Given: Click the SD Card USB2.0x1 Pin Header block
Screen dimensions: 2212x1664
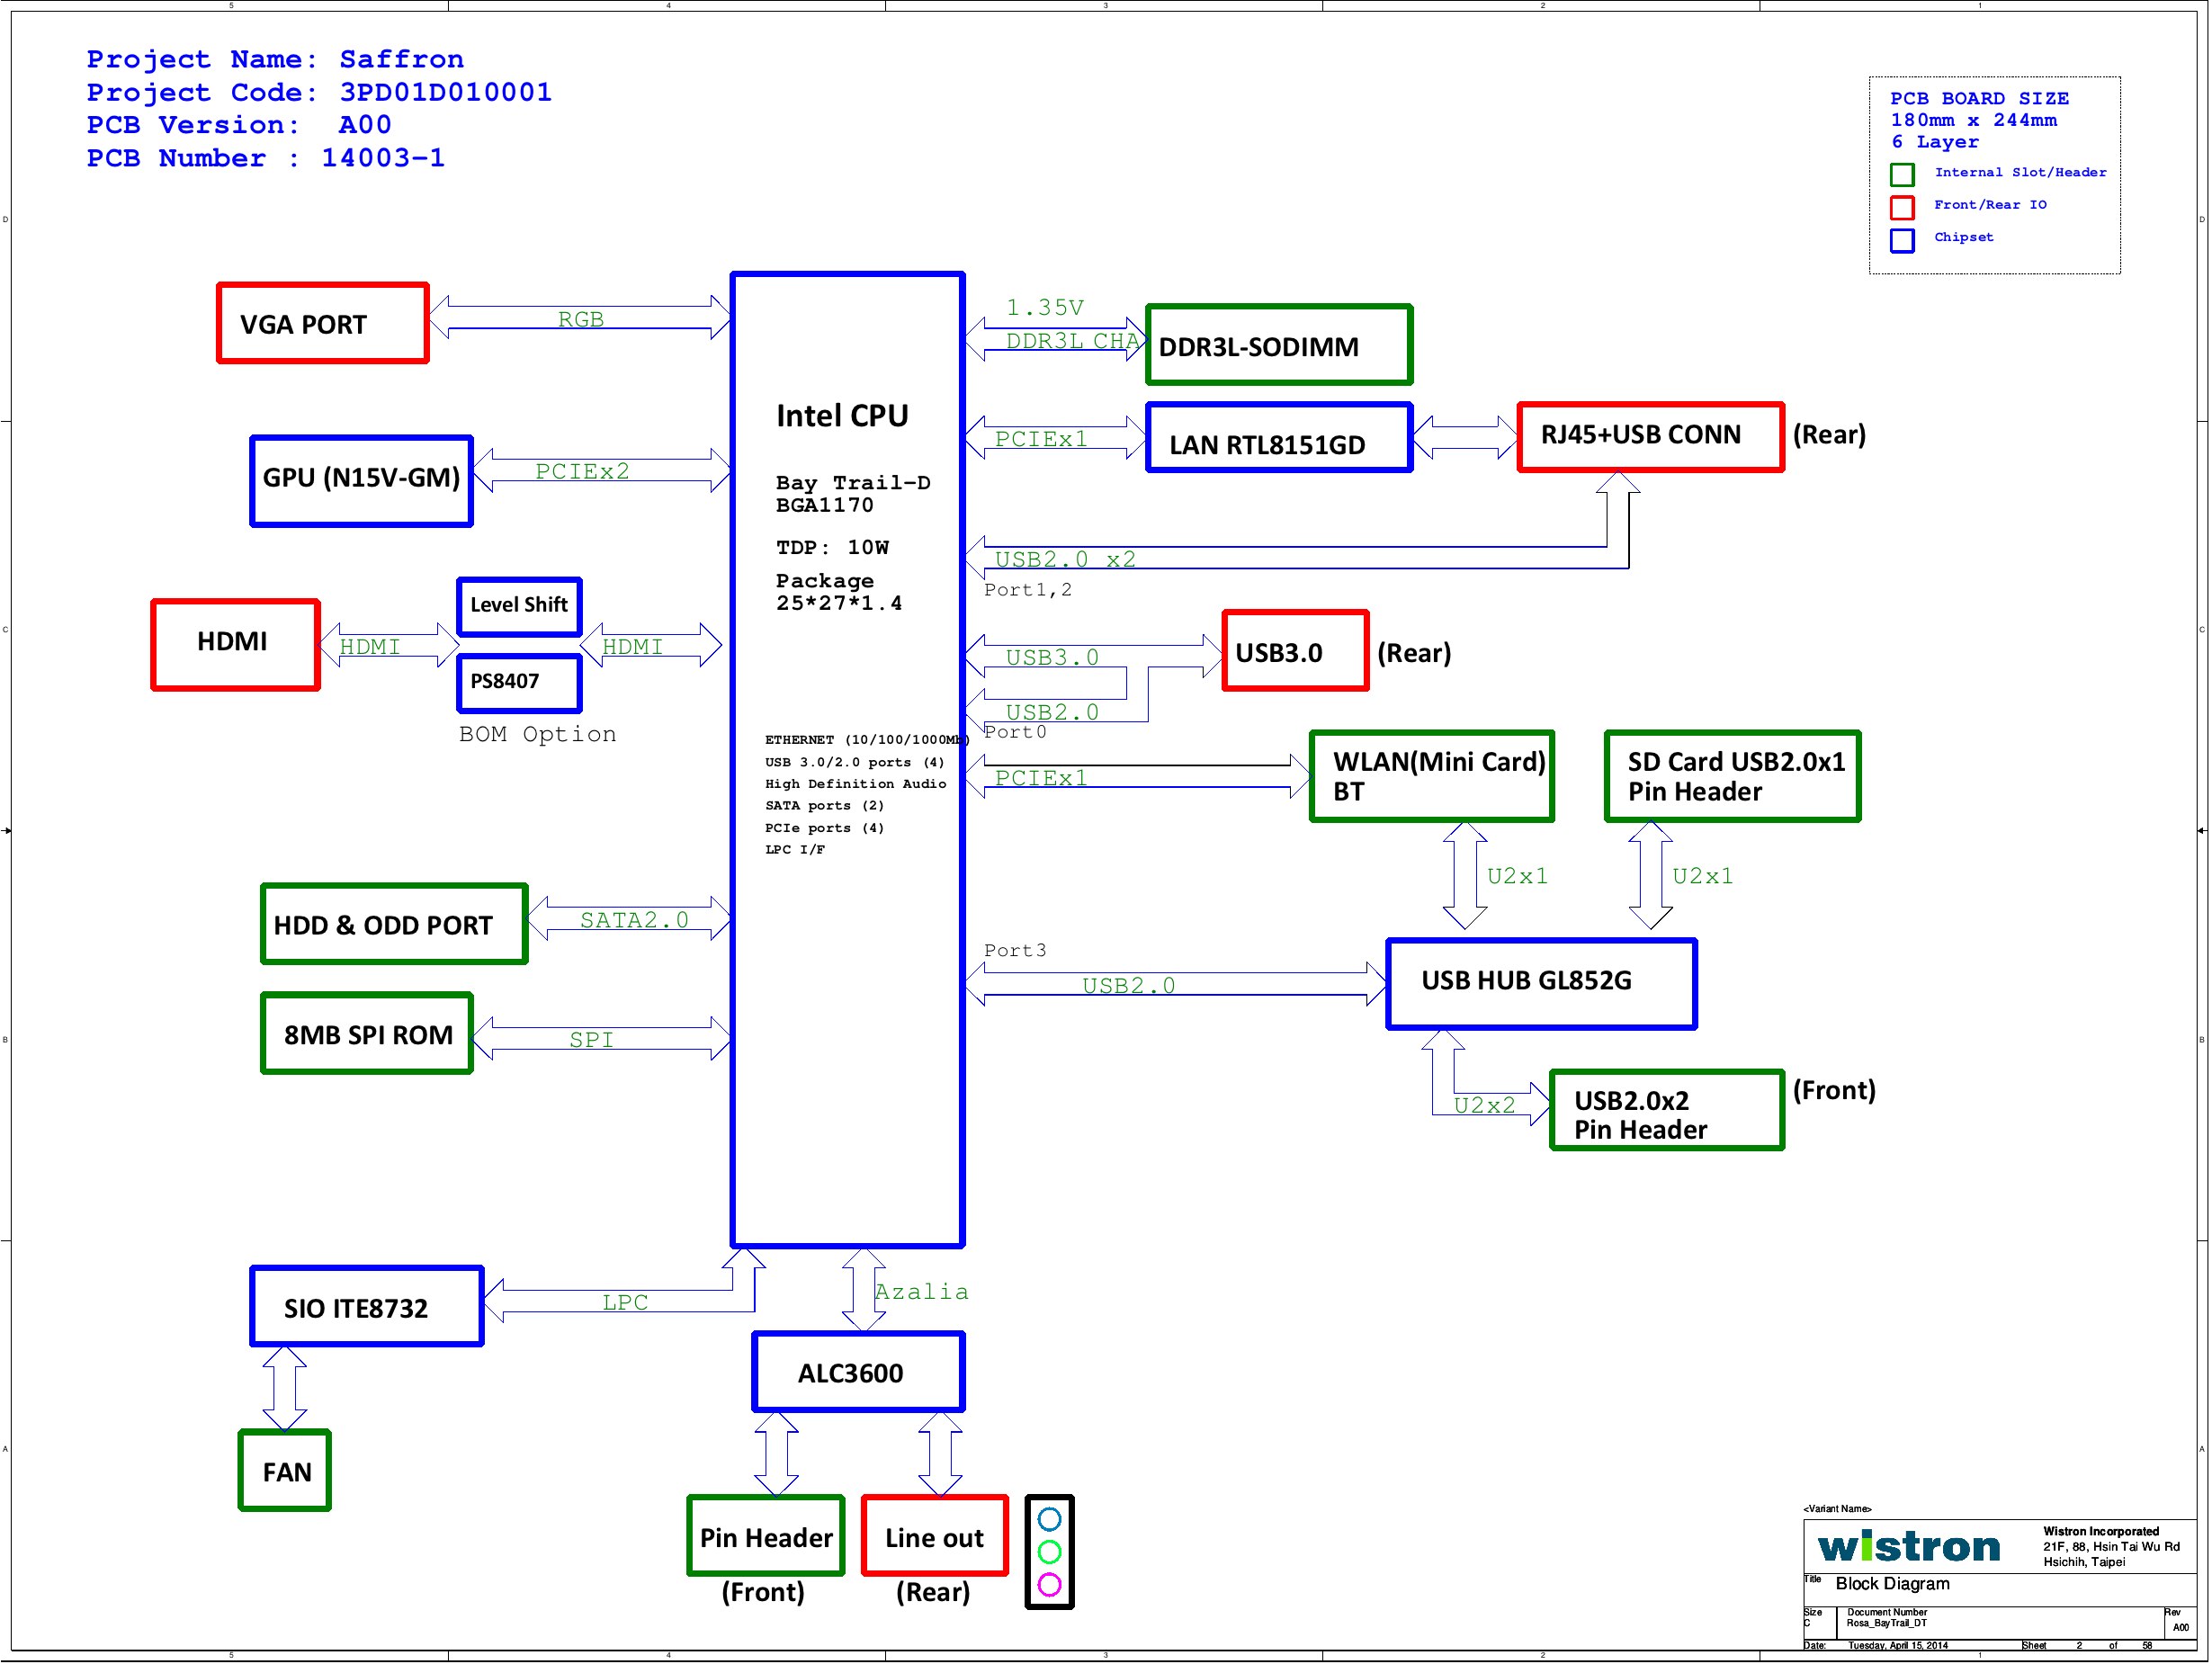Looking at the screenshot, I should pyautogui.click(x=1733, y=776).
